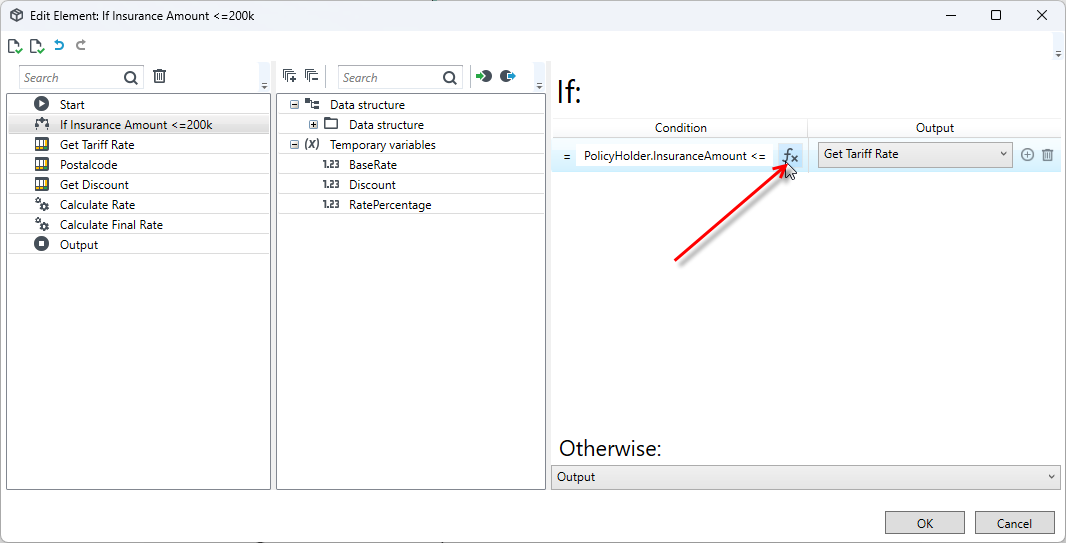Screen dimensions: 1066x543
Task: Click the magnifier in the elements search box
Action: point(131,77)
